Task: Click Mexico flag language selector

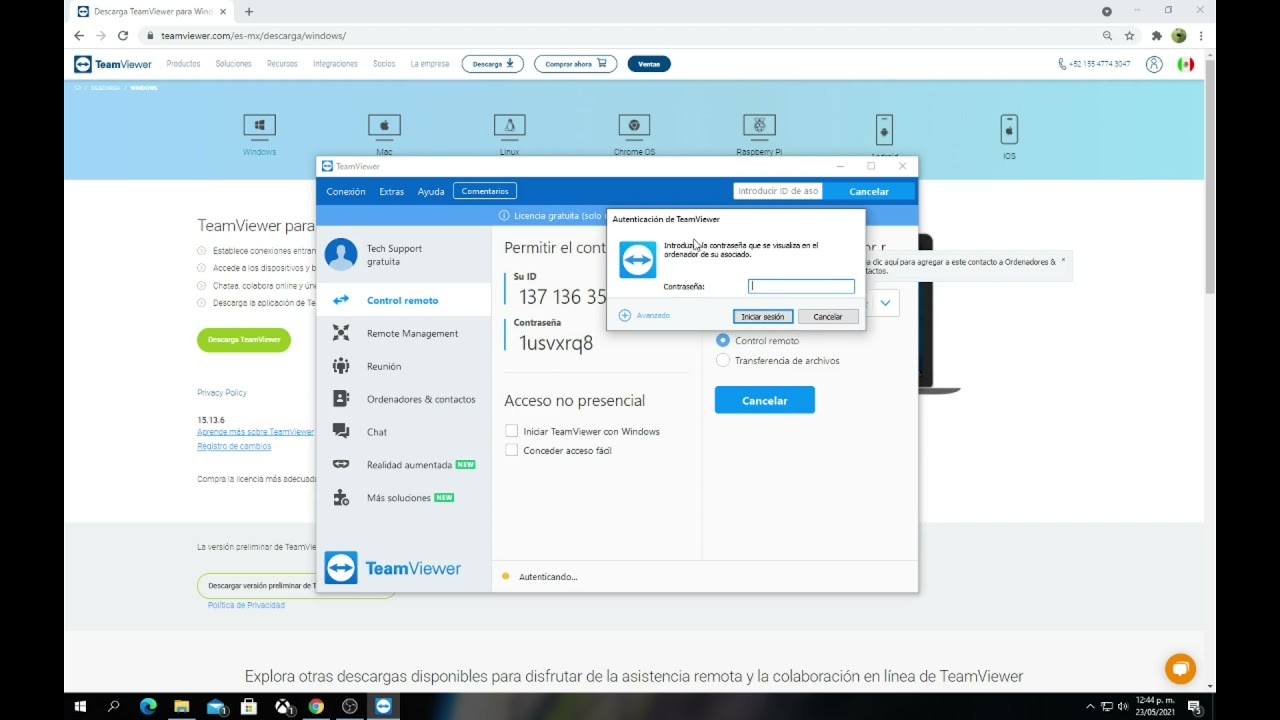Action: click(x=1185, y=64)
